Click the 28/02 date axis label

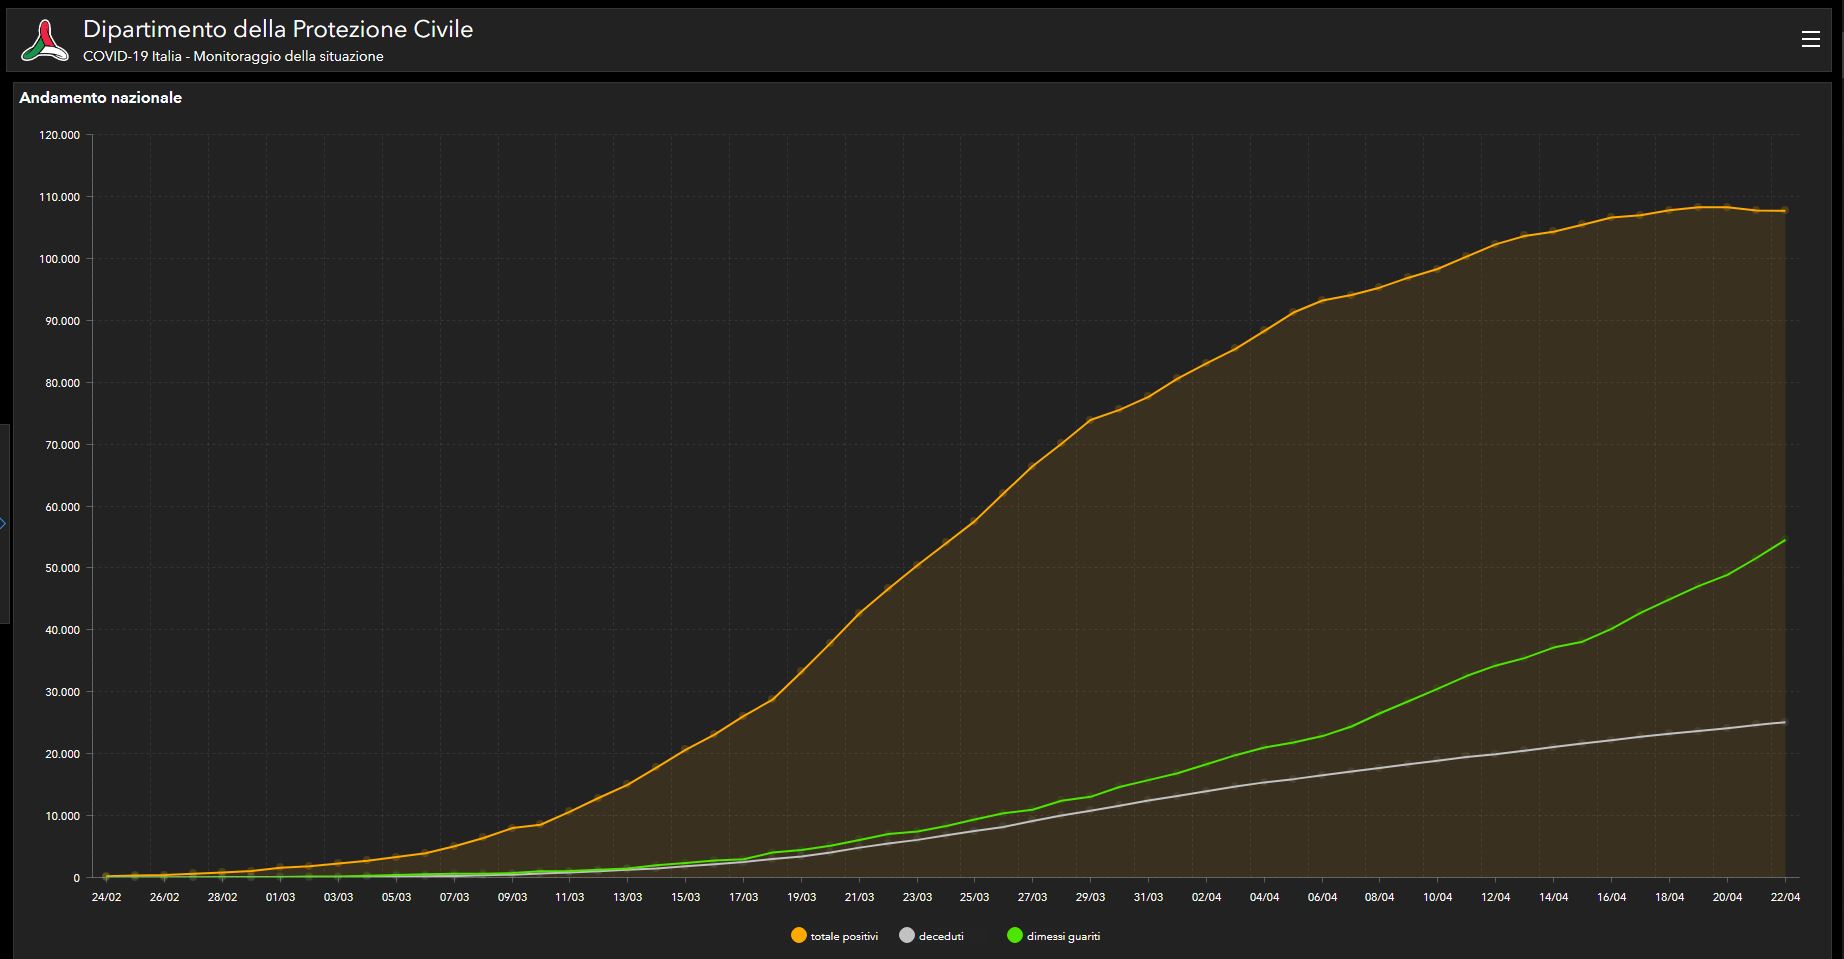tap(223, 897)
